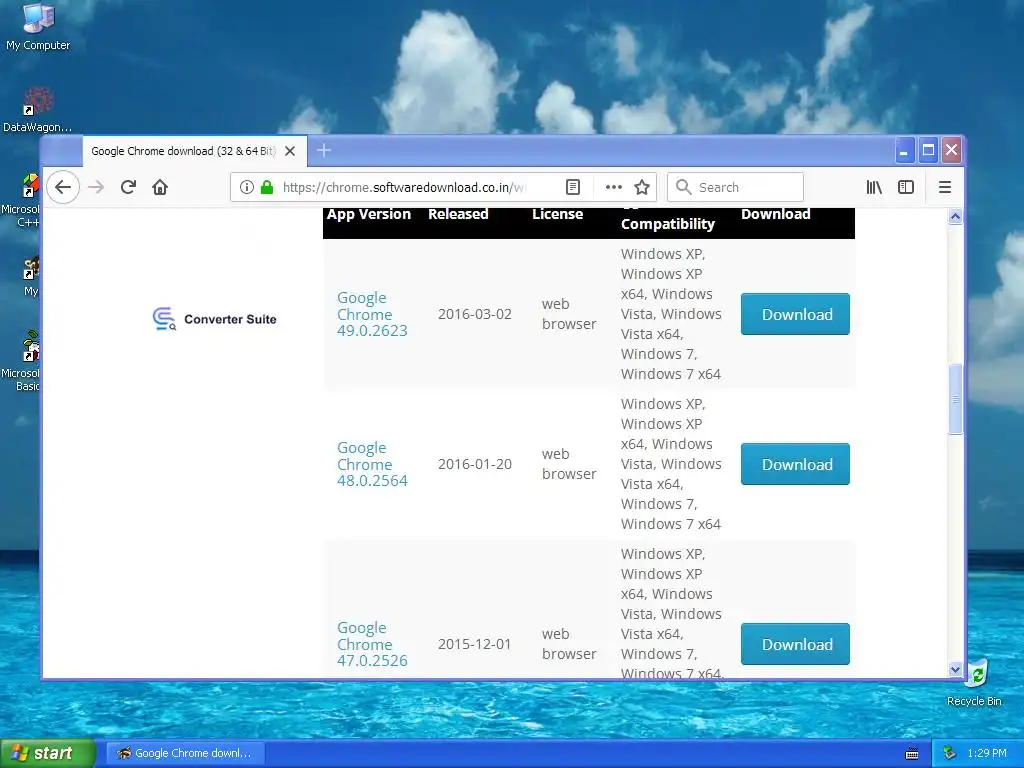This screenshot has height=768, width=1024.
Task: Open the Library bookmarks and history icon
Action: pos(874,187)
